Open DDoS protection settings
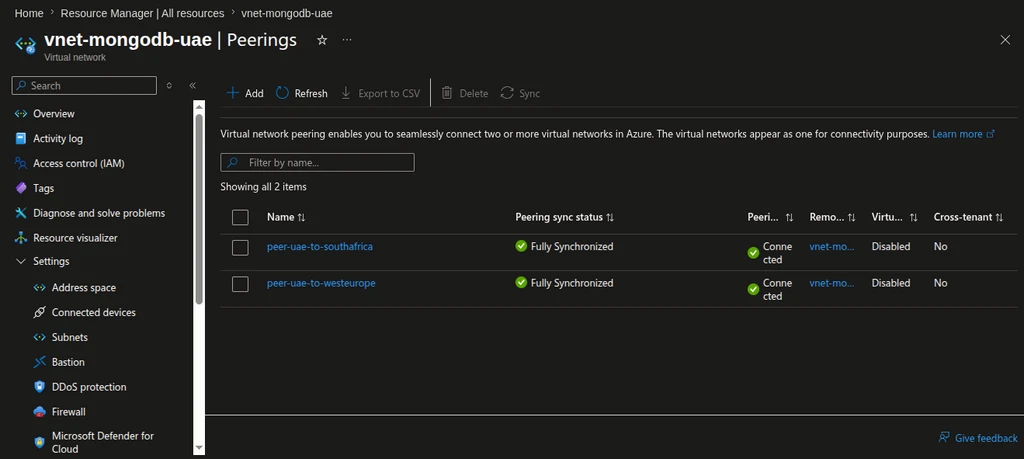 pos(89,387)
